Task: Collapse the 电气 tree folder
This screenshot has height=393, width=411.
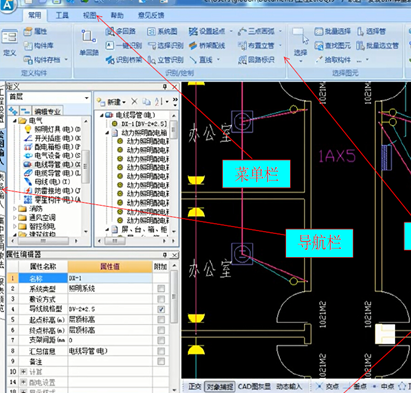Action: click(14, 120)
